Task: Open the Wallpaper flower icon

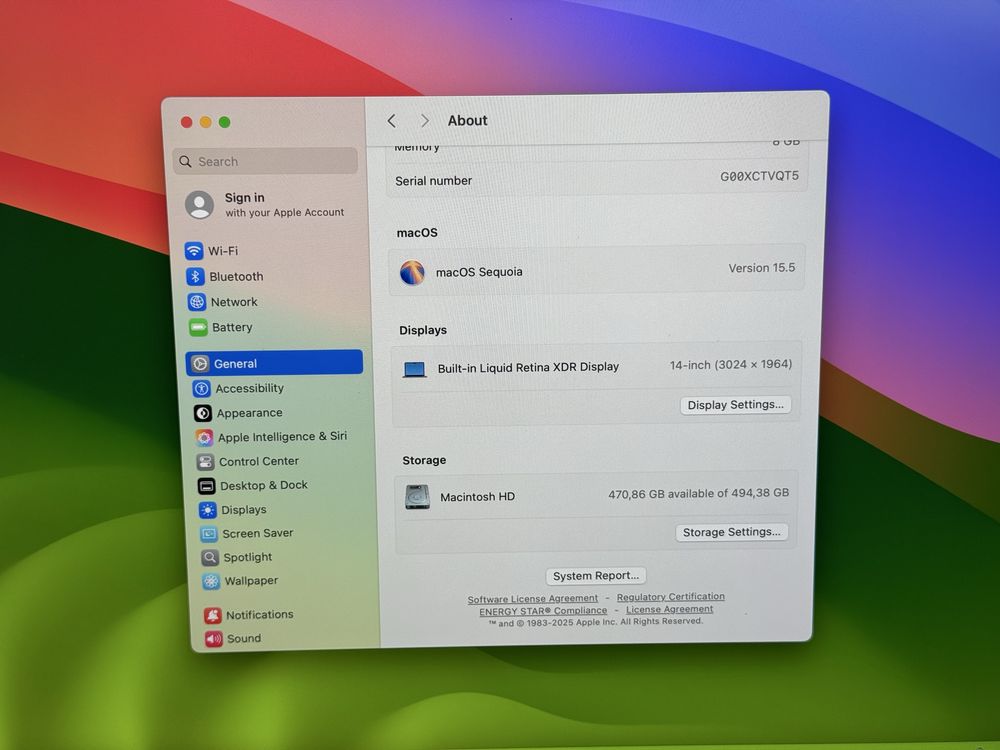Action: coord(211,582)
